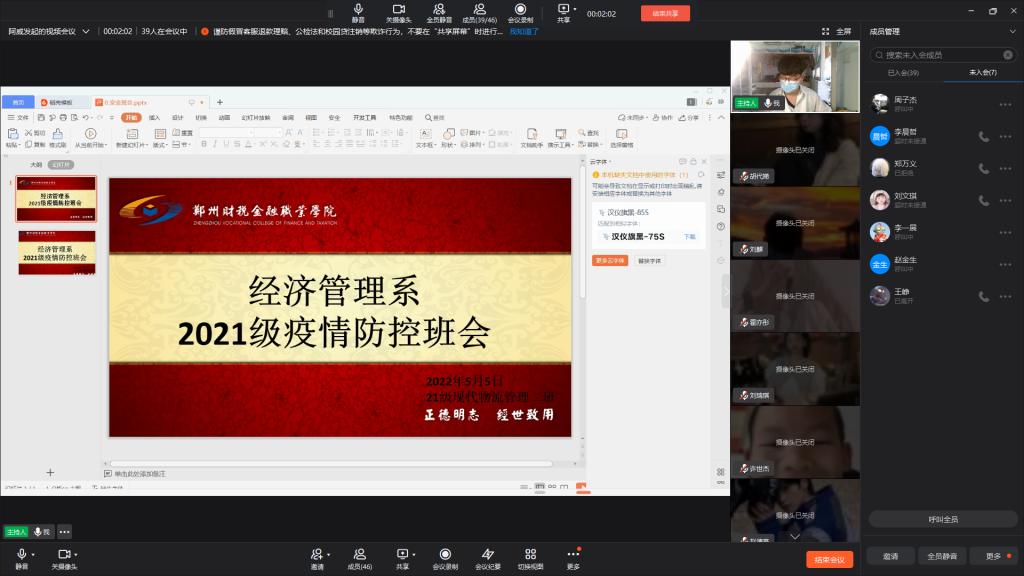1024x576 pixels.
Task: Close the WPS cloud fonts panel
Action: point(704,161)
